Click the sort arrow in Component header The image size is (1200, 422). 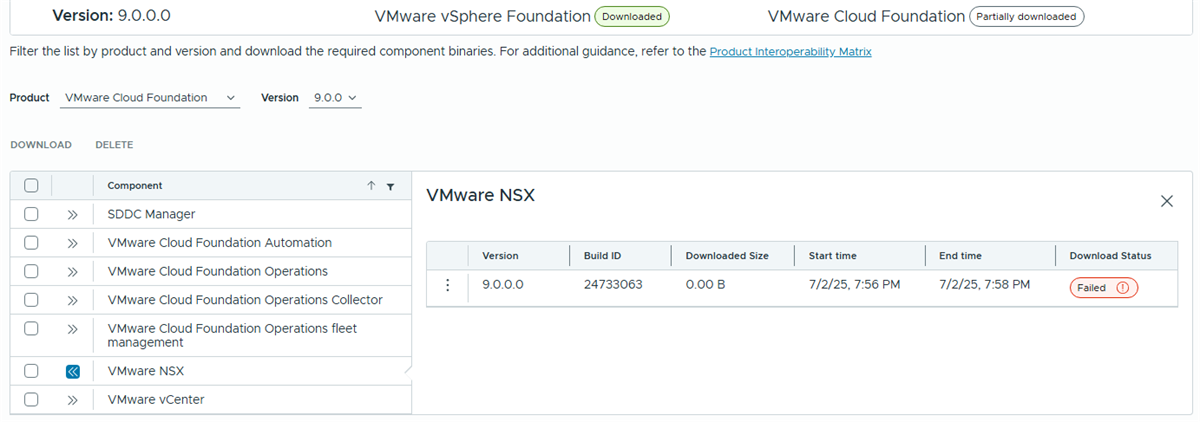tap(371, 186)
